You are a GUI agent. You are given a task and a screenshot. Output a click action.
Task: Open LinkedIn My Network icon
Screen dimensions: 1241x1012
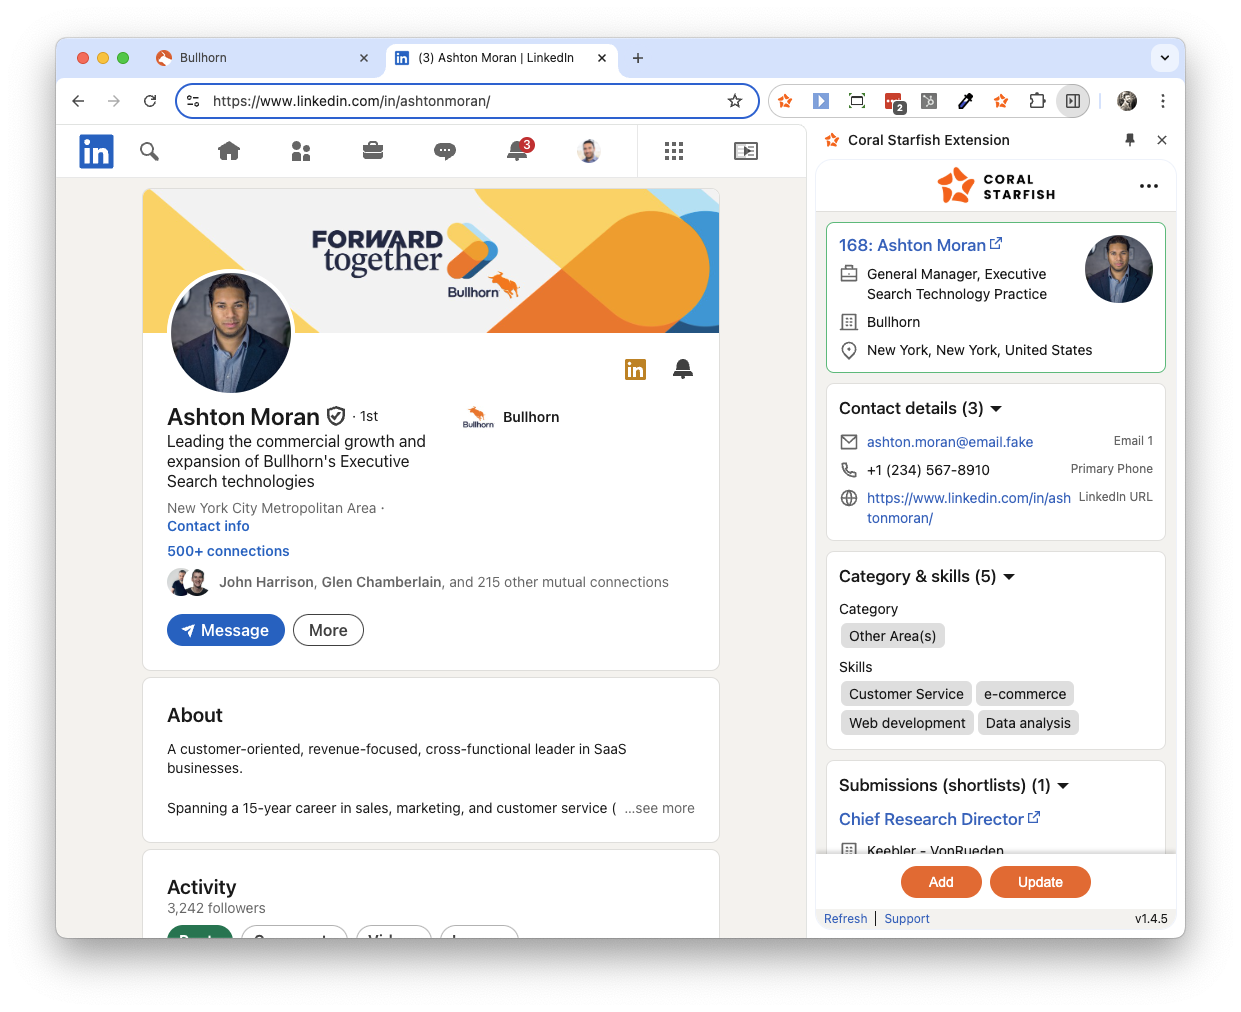coord(301,151)
